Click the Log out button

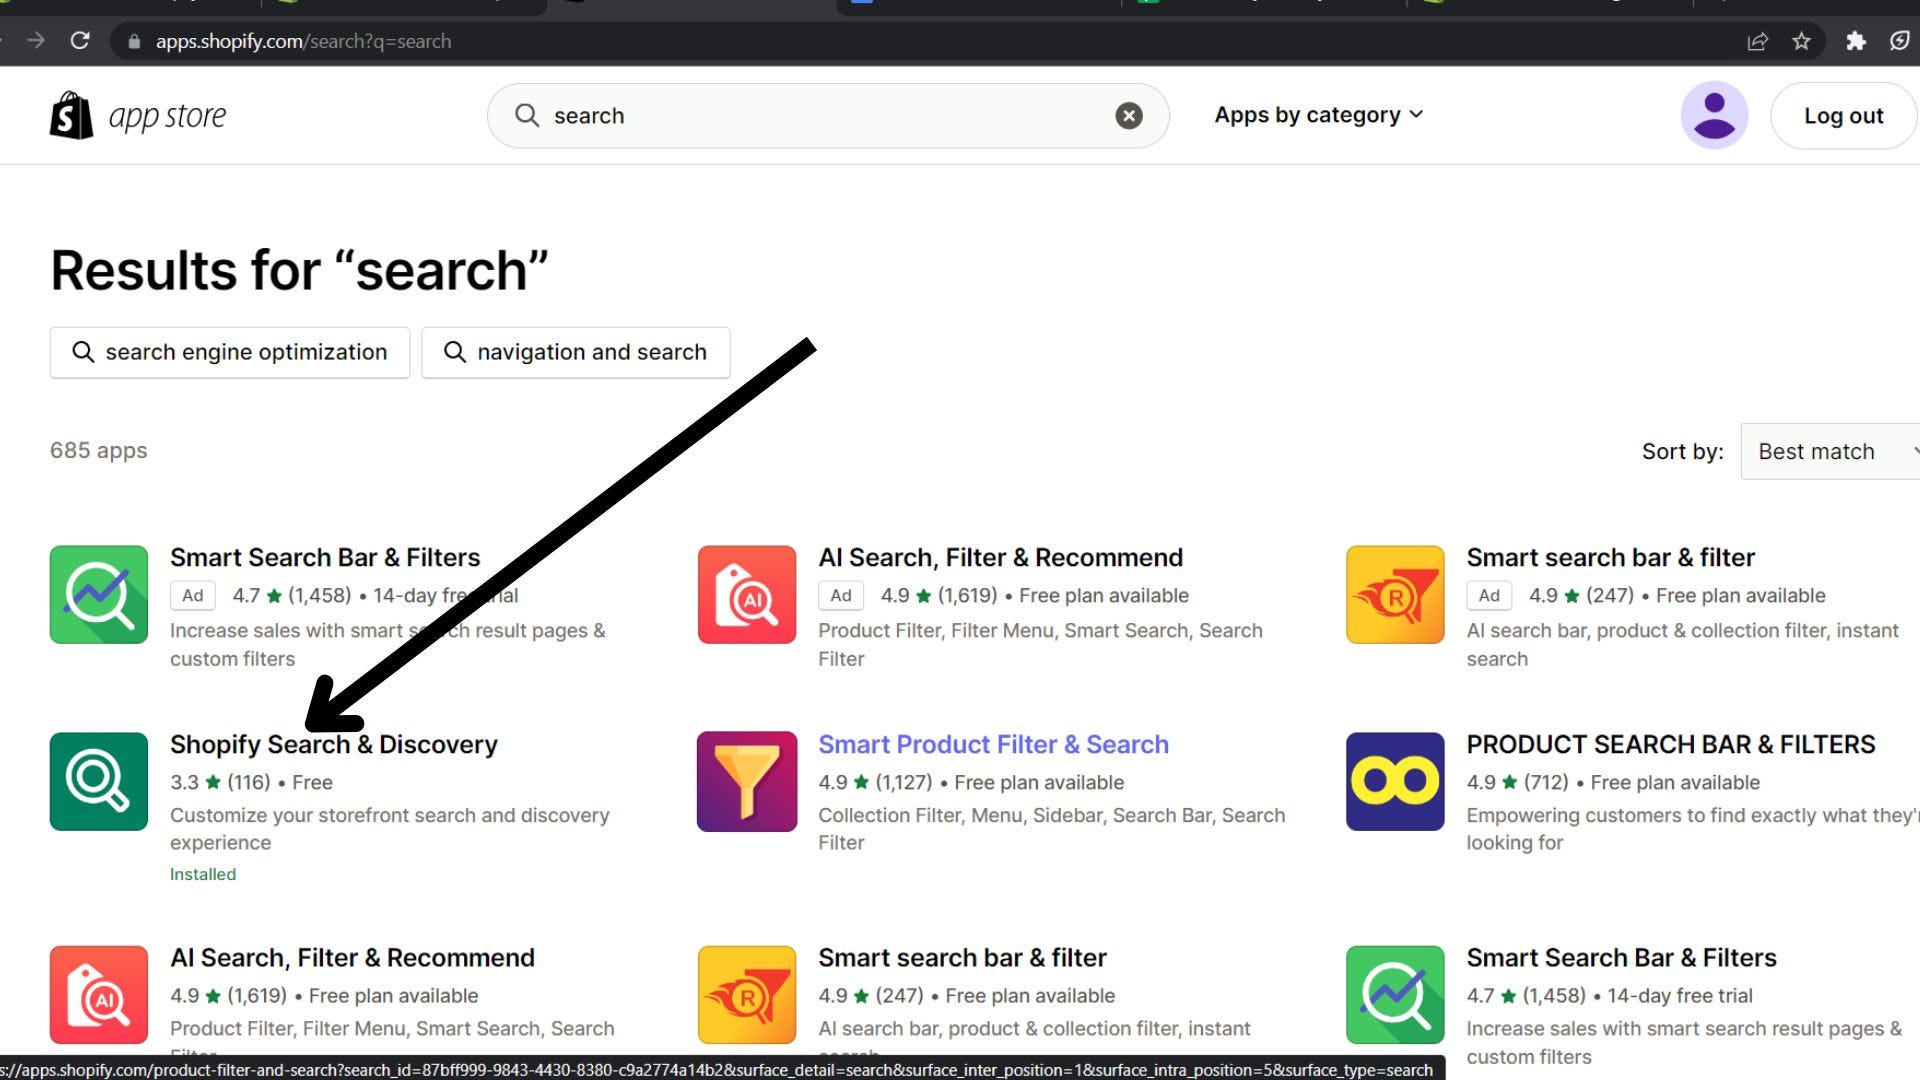pyautogui.click(x=1843, y=116)
